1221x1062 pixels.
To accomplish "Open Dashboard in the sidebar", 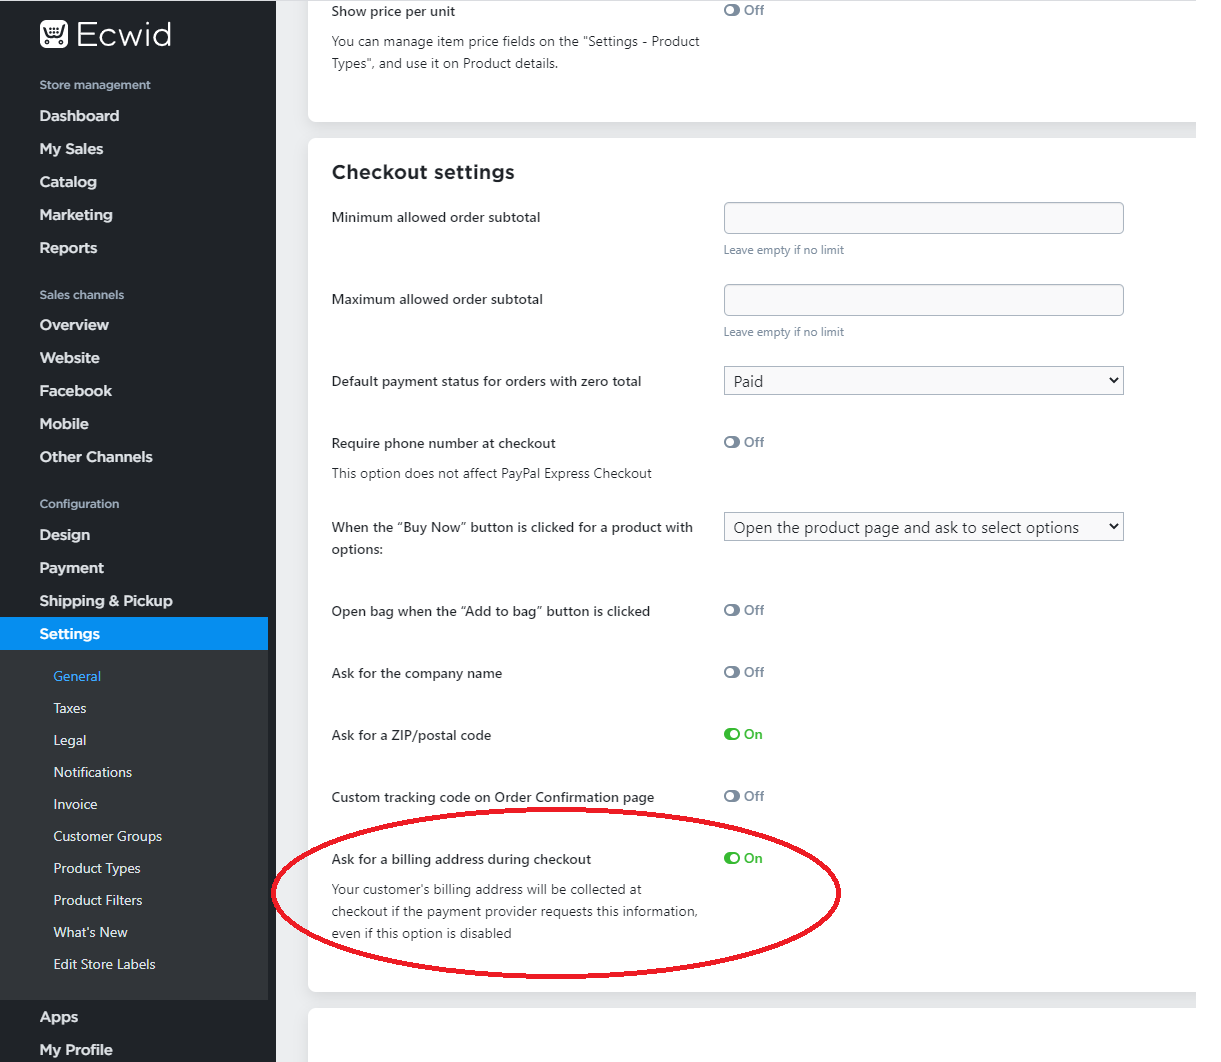I will coord(79,116).
